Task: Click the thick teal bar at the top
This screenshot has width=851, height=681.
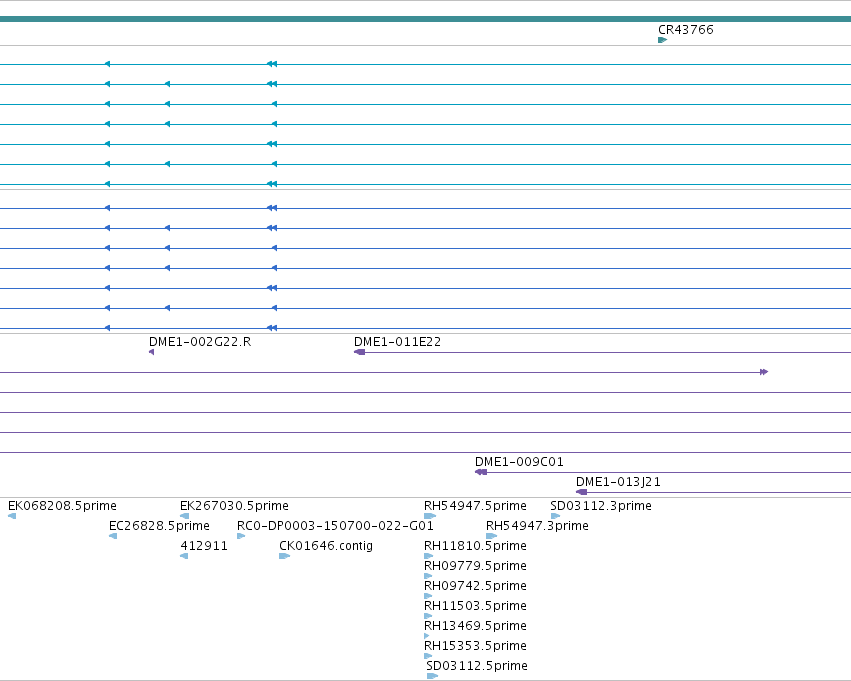Action: tap(426, 19)
